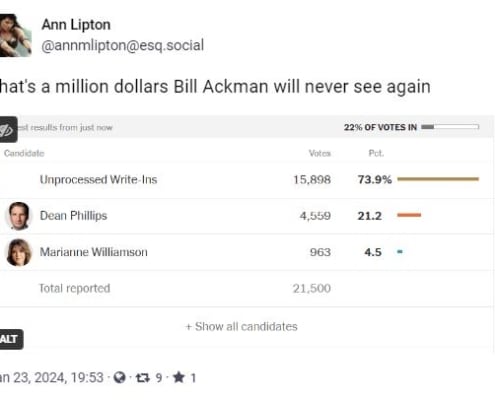
Task: Click Ann Lipton's profile avatar
Action: tap(15, 35)
